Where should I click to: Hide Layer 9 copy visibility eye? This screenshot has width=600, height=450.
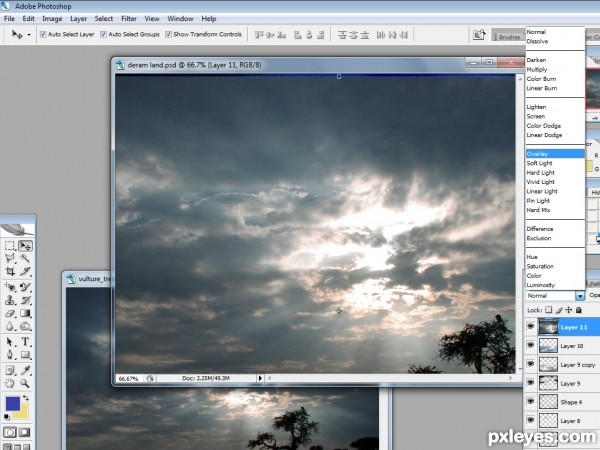(x=530, y=364)
